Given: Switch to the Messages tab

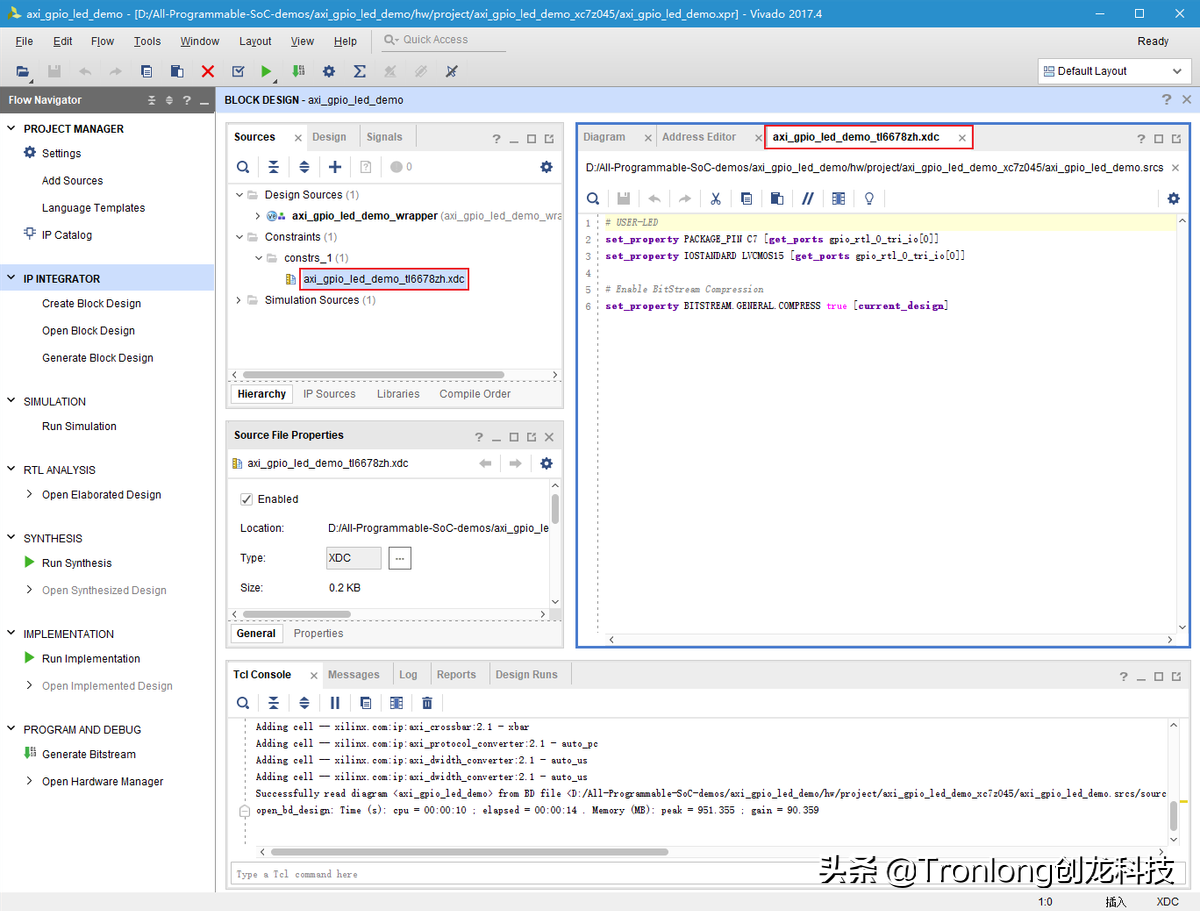Looking at the screenshot, I should click(x=354, y=674).
